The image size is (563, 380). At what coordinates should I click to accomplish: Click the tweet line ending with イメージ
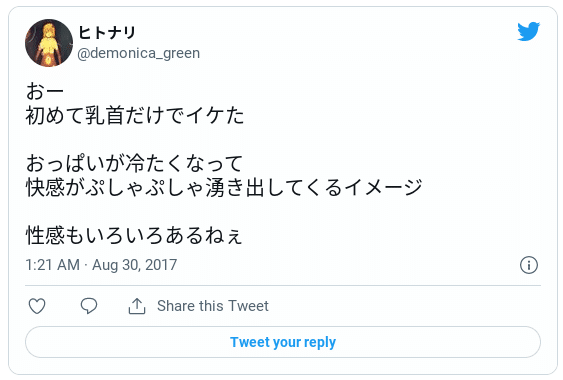pos(224,187)
